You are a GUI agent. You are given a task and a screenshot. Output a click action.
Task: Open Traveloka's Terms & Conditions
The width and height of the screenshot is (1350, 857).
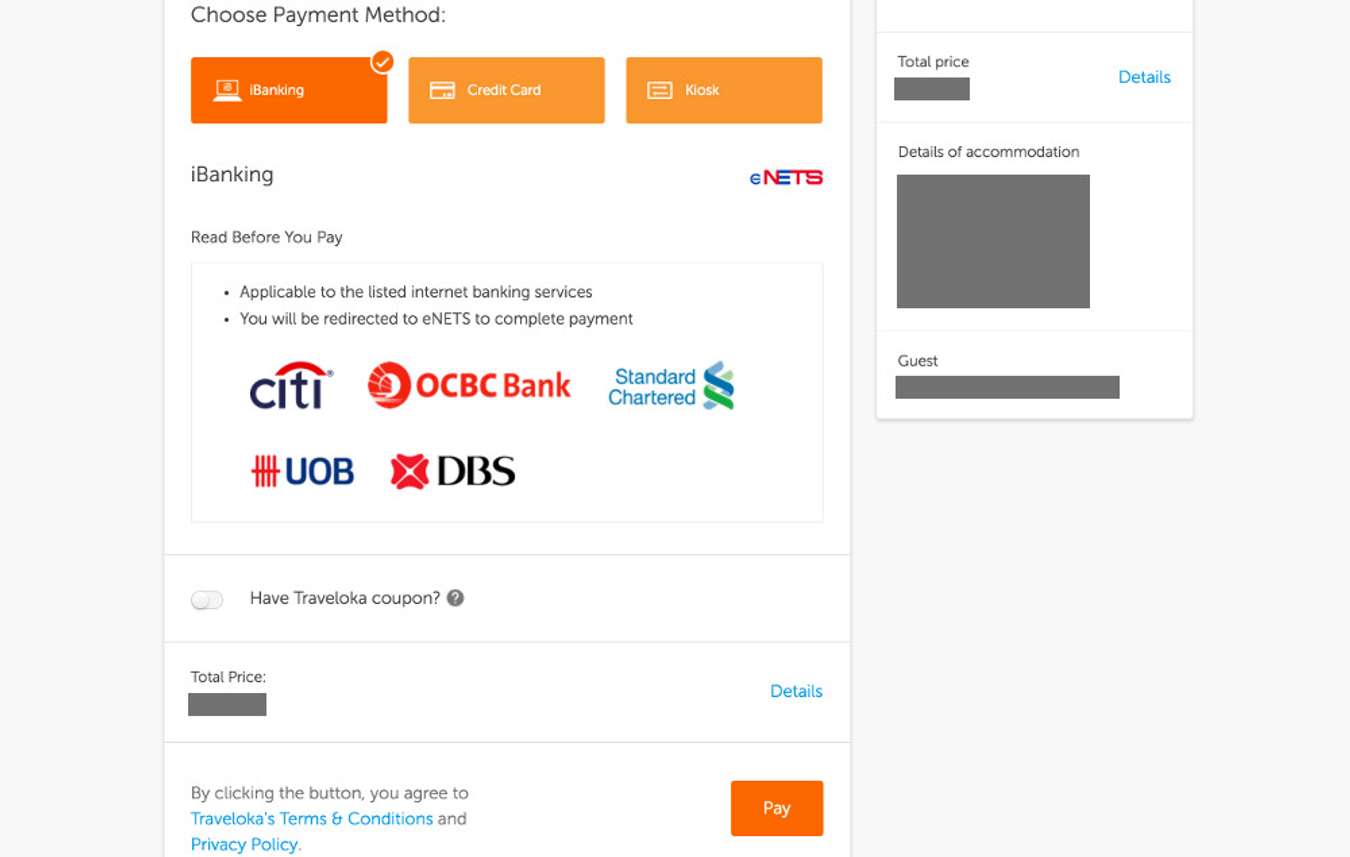[x=310, y=818]
